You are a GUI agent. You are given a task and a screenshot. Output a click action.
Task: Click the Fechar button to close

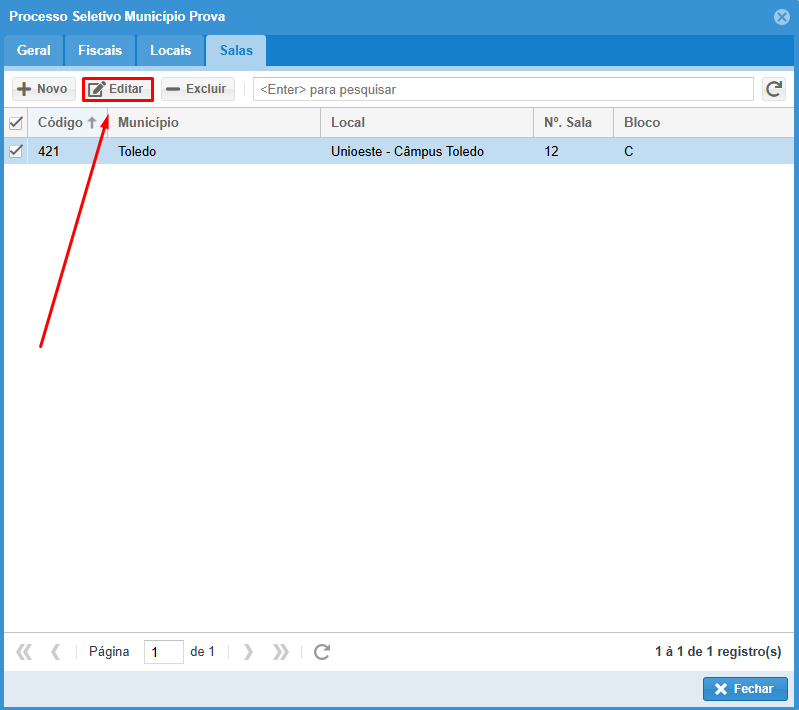pyautogui.click(x=745, y=689)
